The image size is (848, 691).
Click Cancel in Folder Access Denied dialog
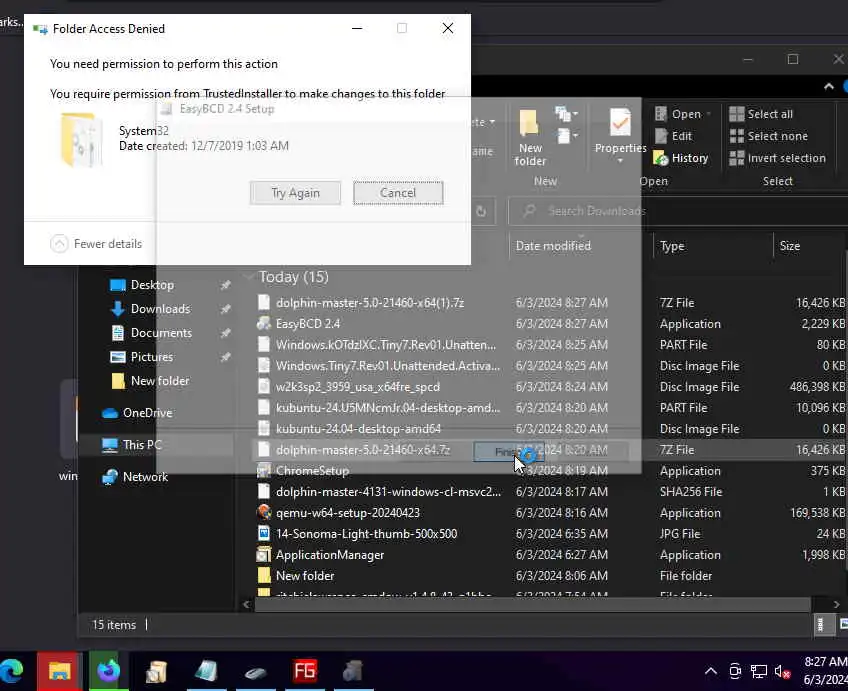(x=398, y=193)
